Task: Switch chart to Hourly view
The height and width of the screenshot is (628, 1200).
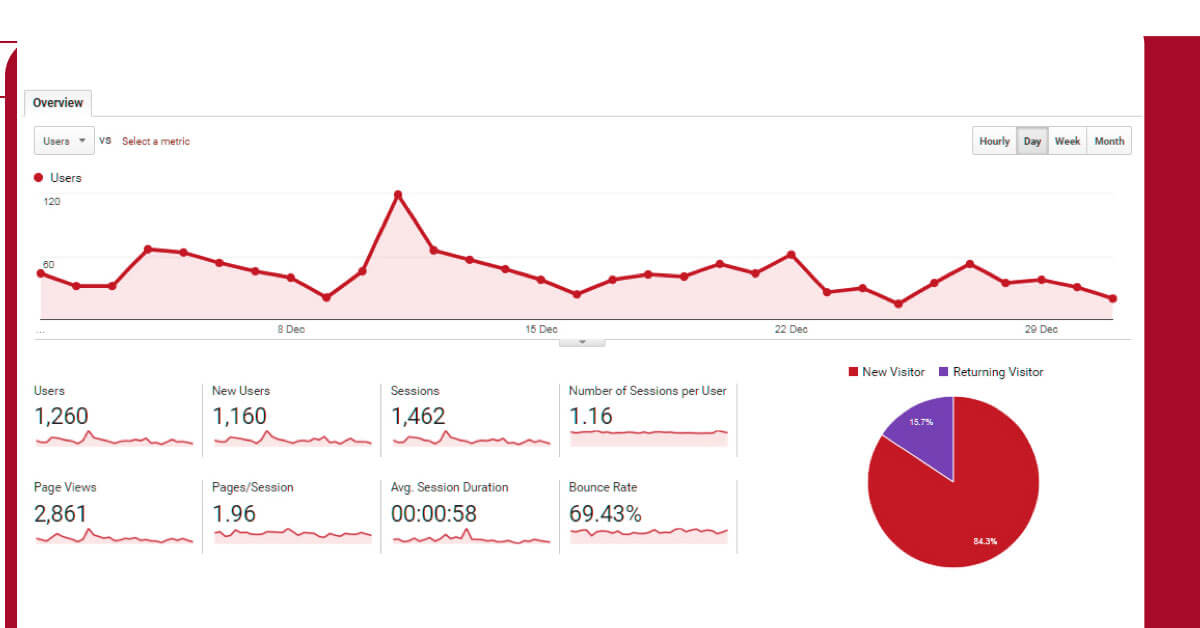Action: (x=994, y=141)
